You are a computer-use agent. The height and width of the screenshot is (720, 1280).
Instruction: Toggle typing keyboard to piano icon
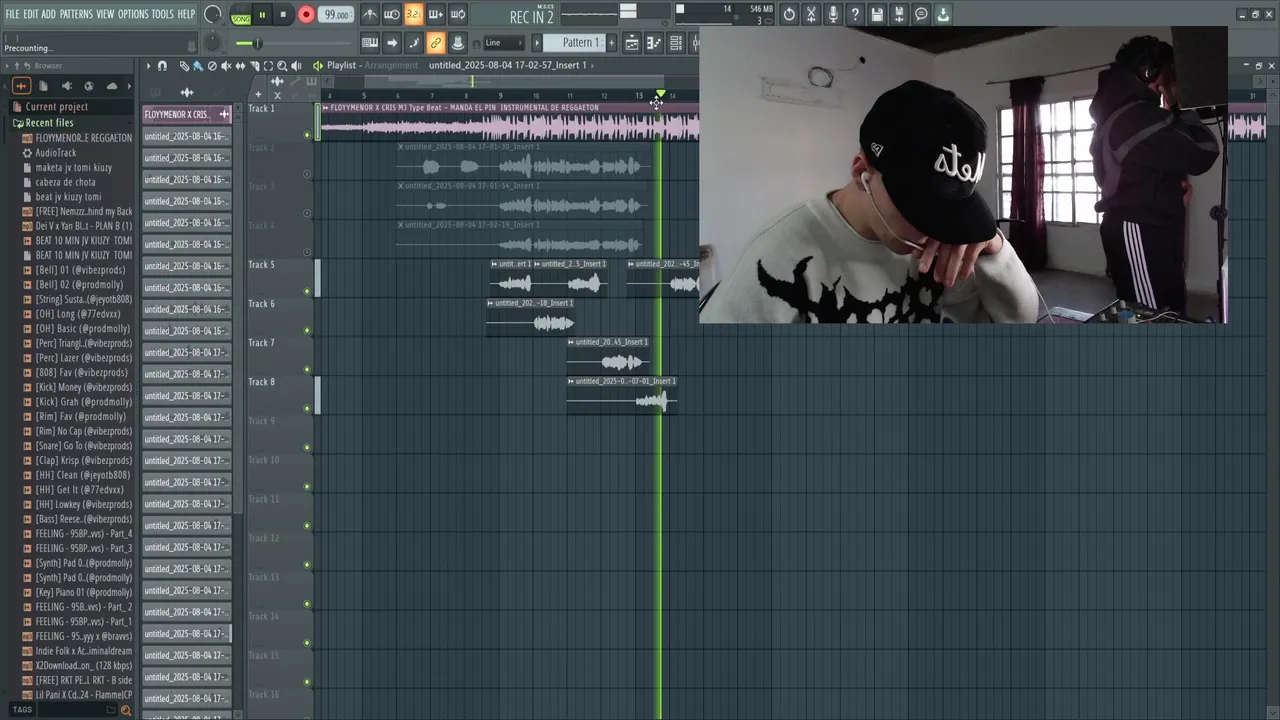pyautogui.click(x=370, y=42)
